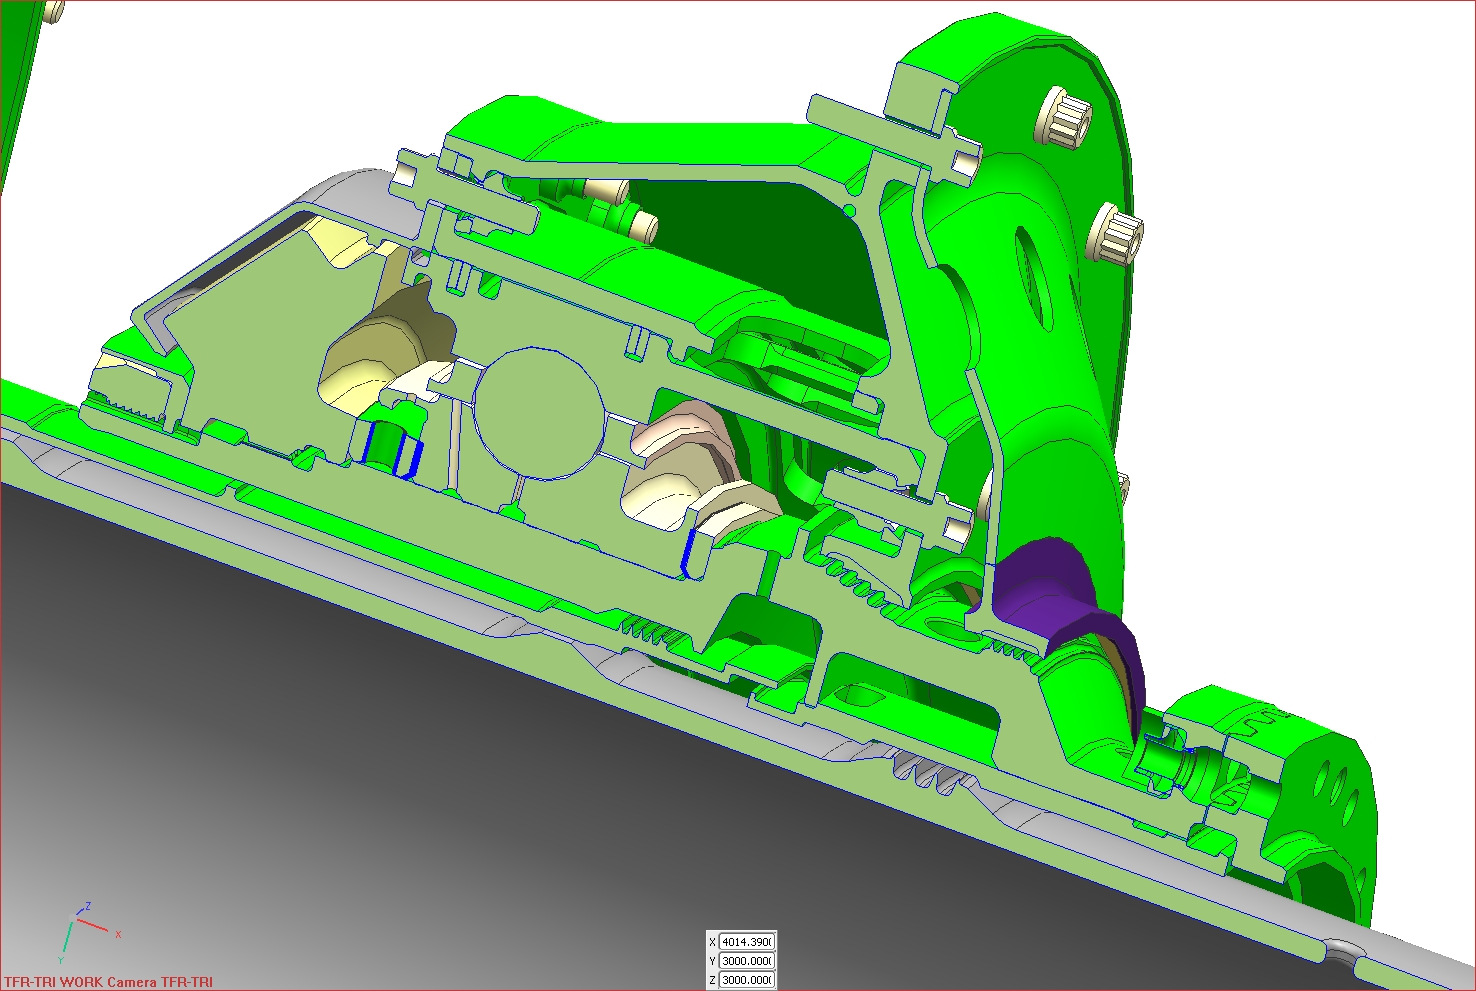Click the X coordinate input field

click(x=747, y=942)
